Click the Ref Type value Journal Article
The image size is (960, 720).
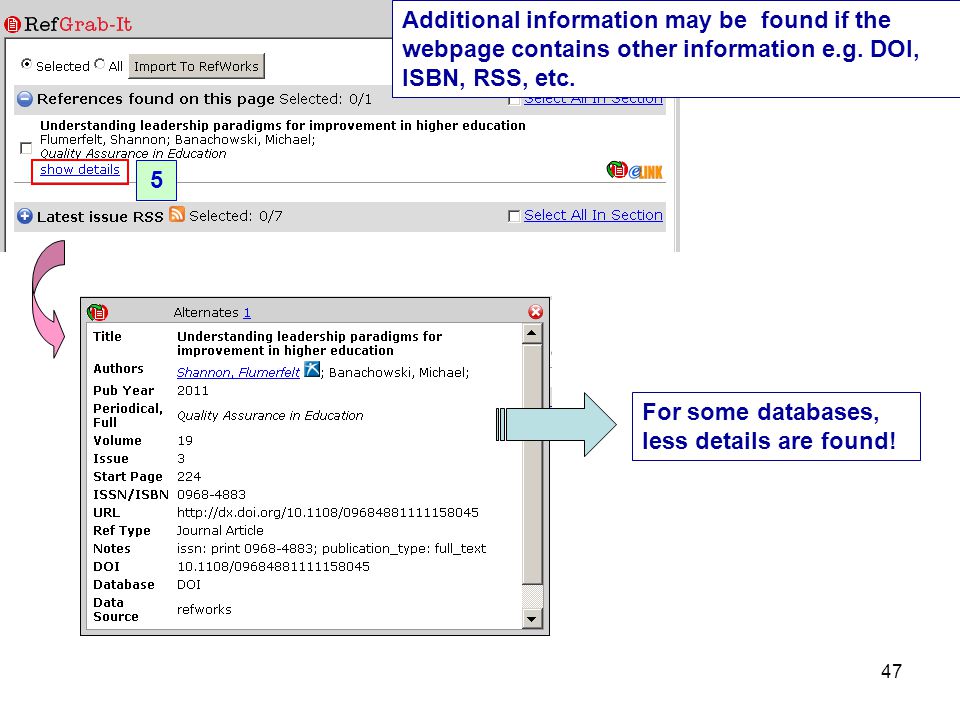click(x=220, y=531)
